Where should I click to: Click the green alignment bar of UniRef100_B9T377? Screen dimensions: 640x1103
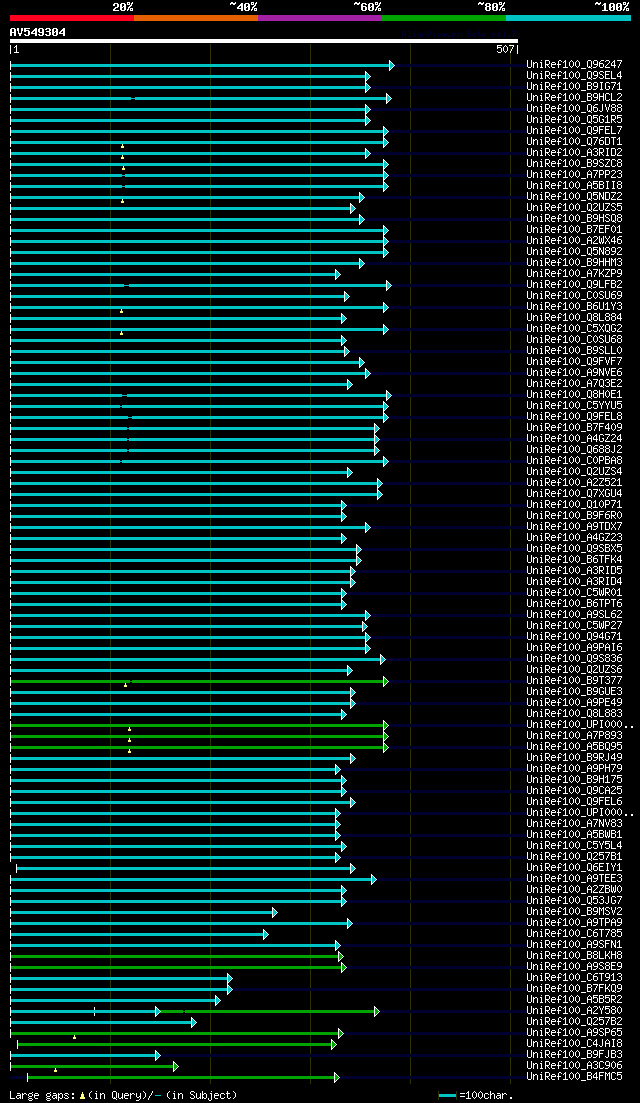tap(198, 682)
